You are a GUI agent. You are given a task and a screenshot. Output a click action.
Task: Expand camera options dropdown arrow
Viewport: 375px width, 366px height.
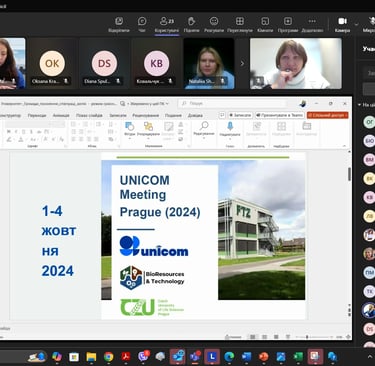[x=356, y=24]
